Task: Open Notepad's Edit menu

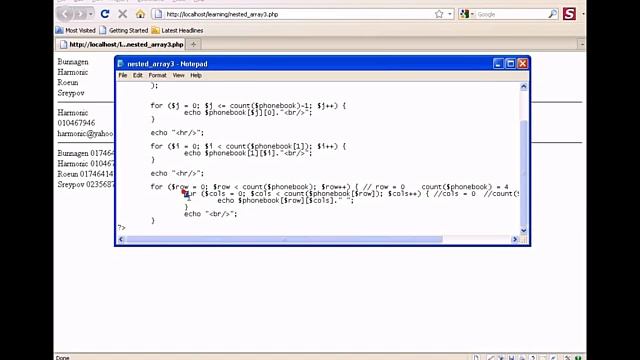Action: tap(138, 76)
